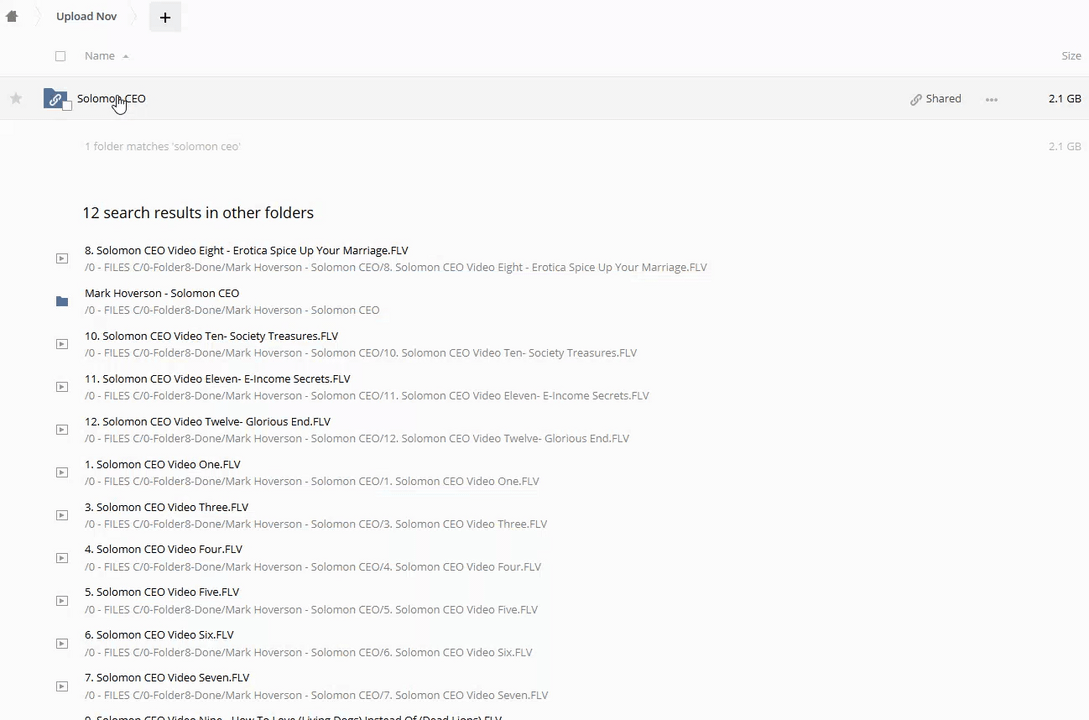Image resolution: width=1089 pixels, height=720 pixels.
Task: Click video icon next to Video Seven
Action: pyautogui.click(x=62, y=686)
